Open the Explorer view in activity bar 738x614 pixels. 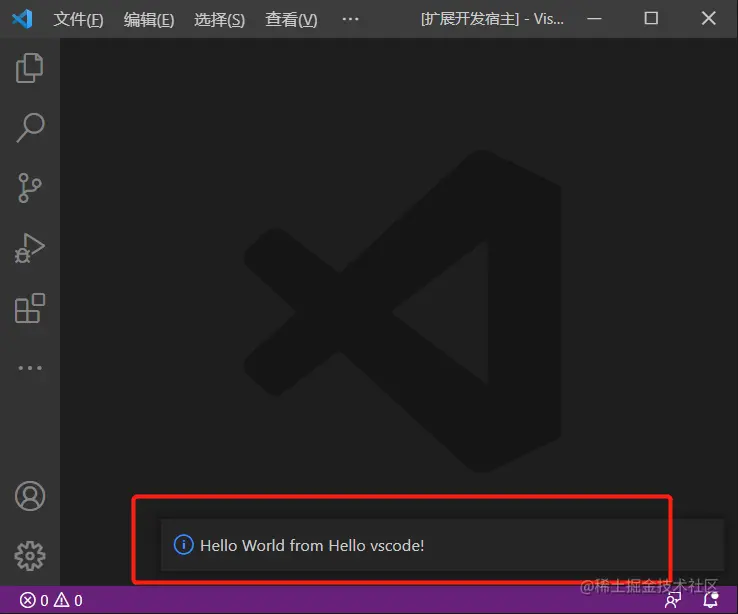click(30, 68)
